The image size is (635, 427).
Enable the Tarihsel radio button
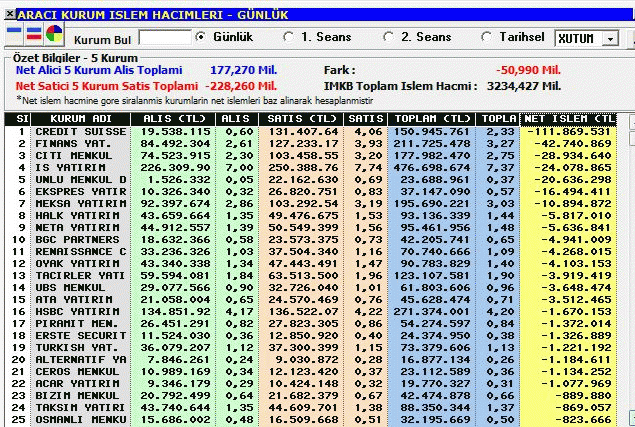pos(486,37)
